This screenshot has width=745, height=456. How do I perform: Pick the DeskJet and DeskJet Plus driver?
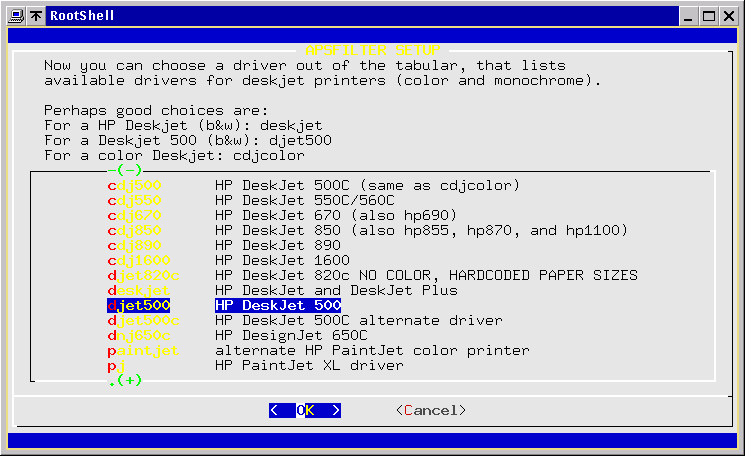[x=138, y=290]
